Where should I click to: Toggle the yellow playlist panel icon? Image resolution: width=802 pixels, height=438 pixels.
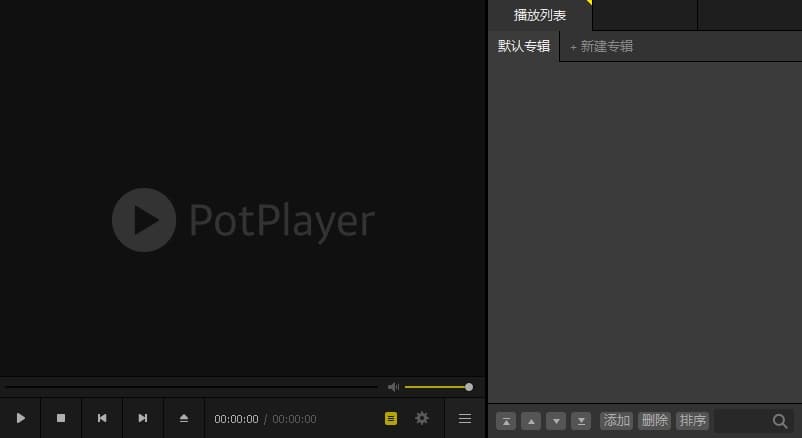391,419
